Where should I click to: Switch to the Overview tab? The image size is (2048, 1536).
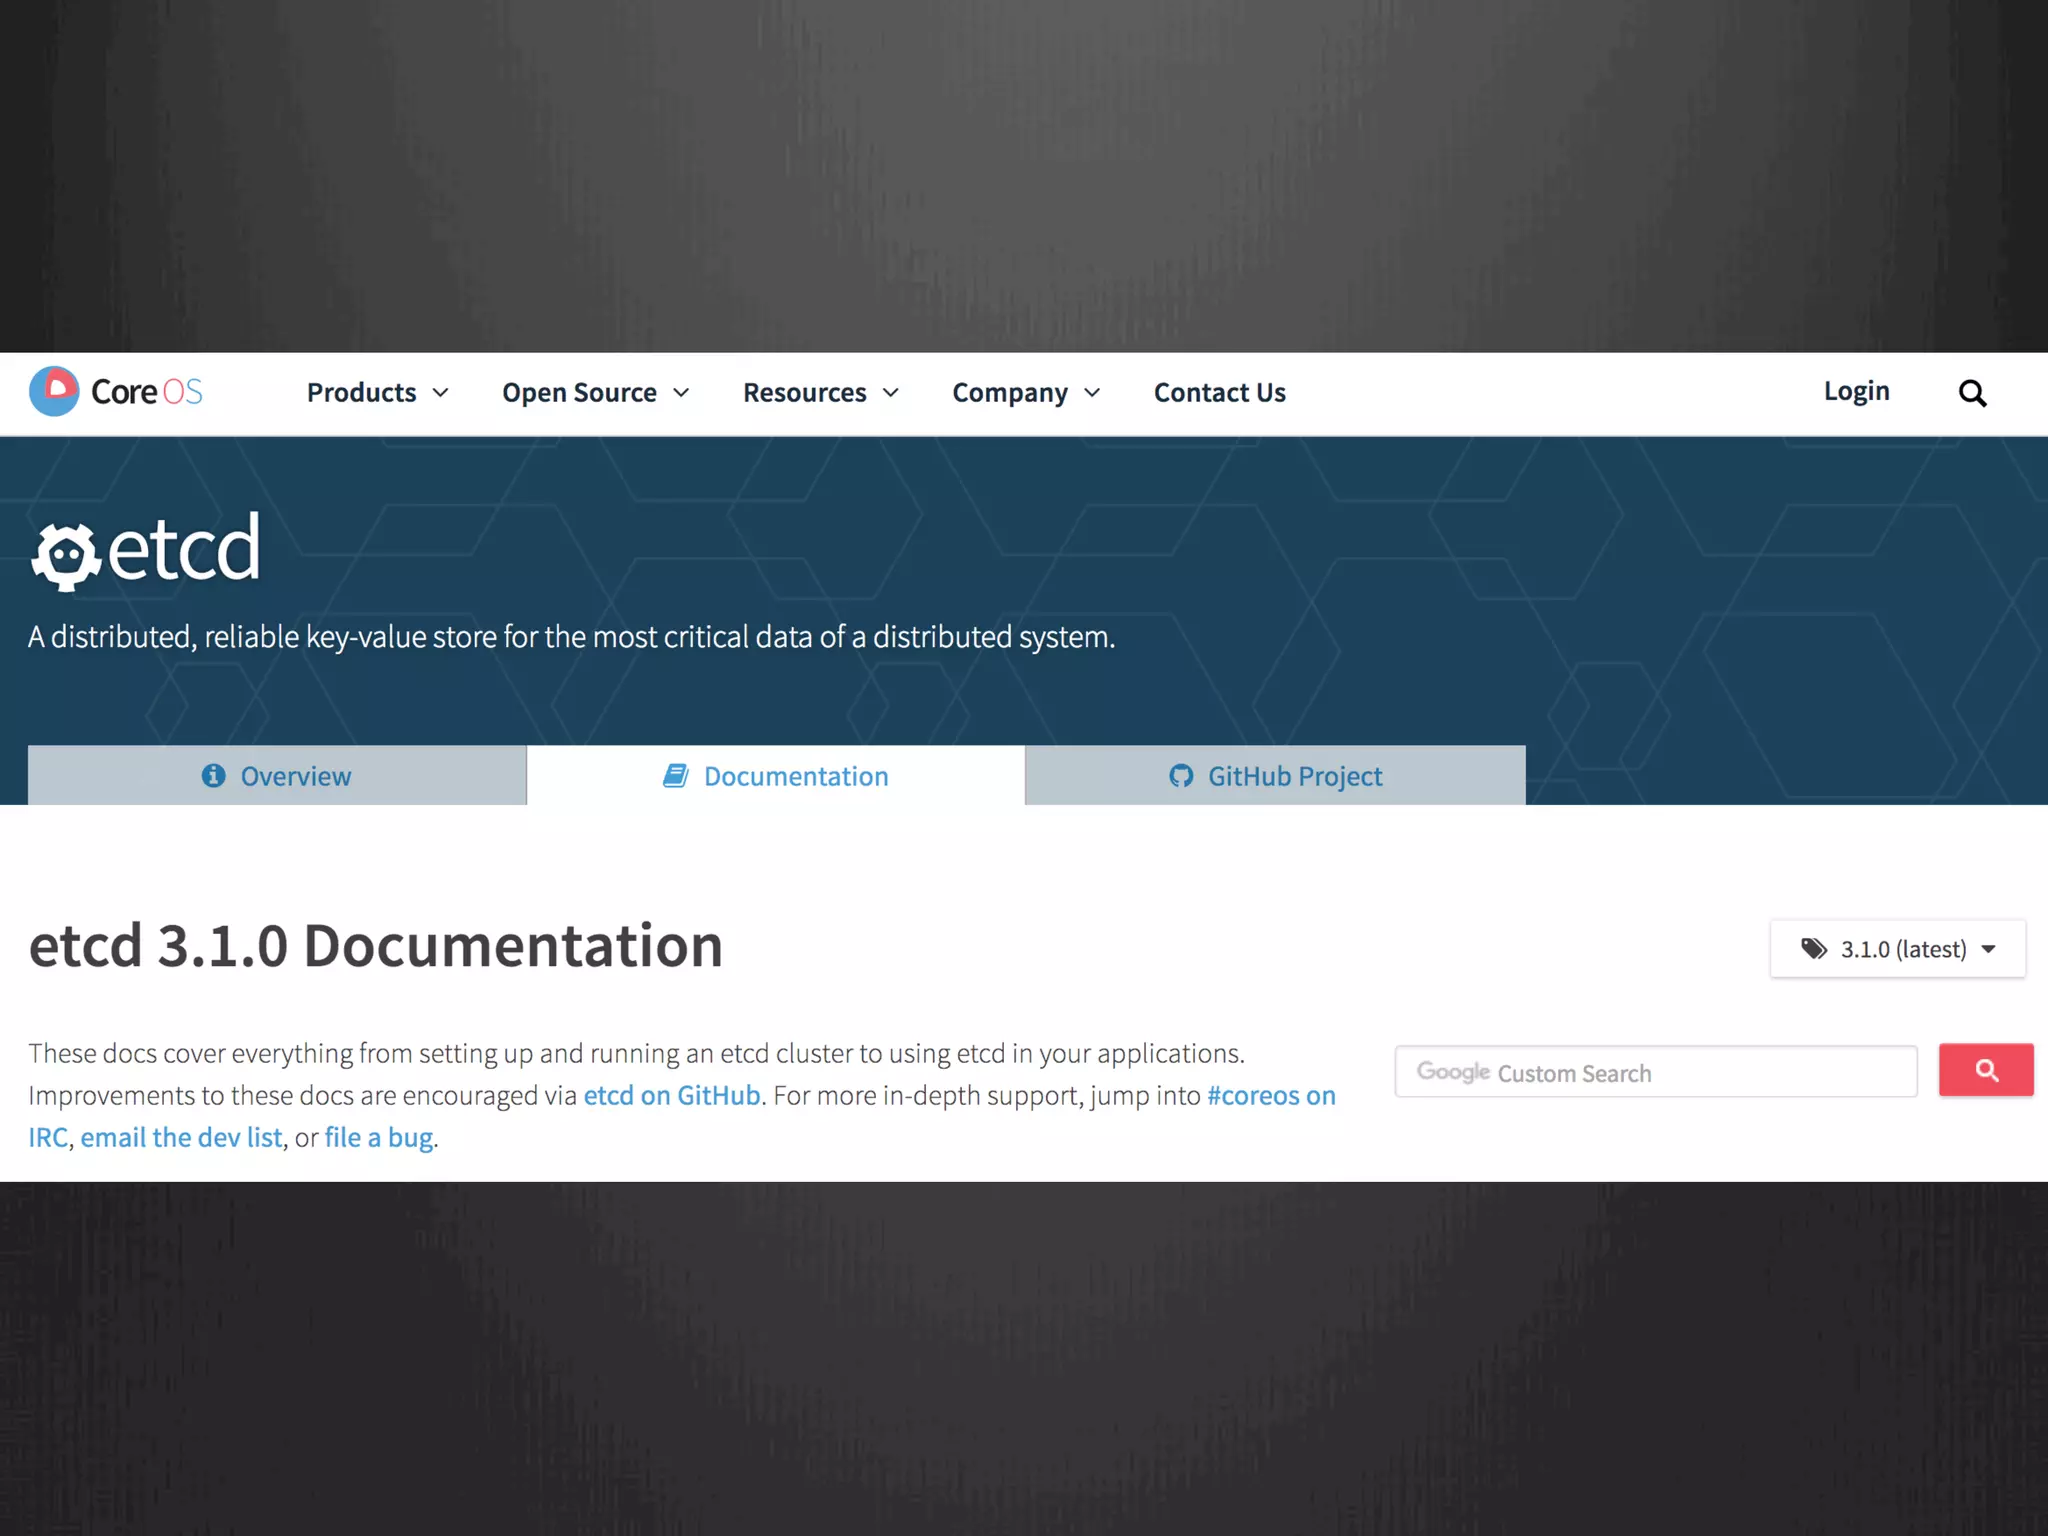pyautogui.click(x=277, y=775)
